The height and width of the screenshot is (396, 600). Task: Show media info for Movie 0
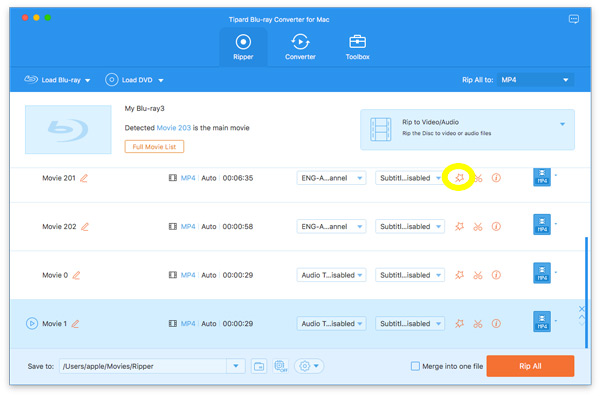point(496,275)
